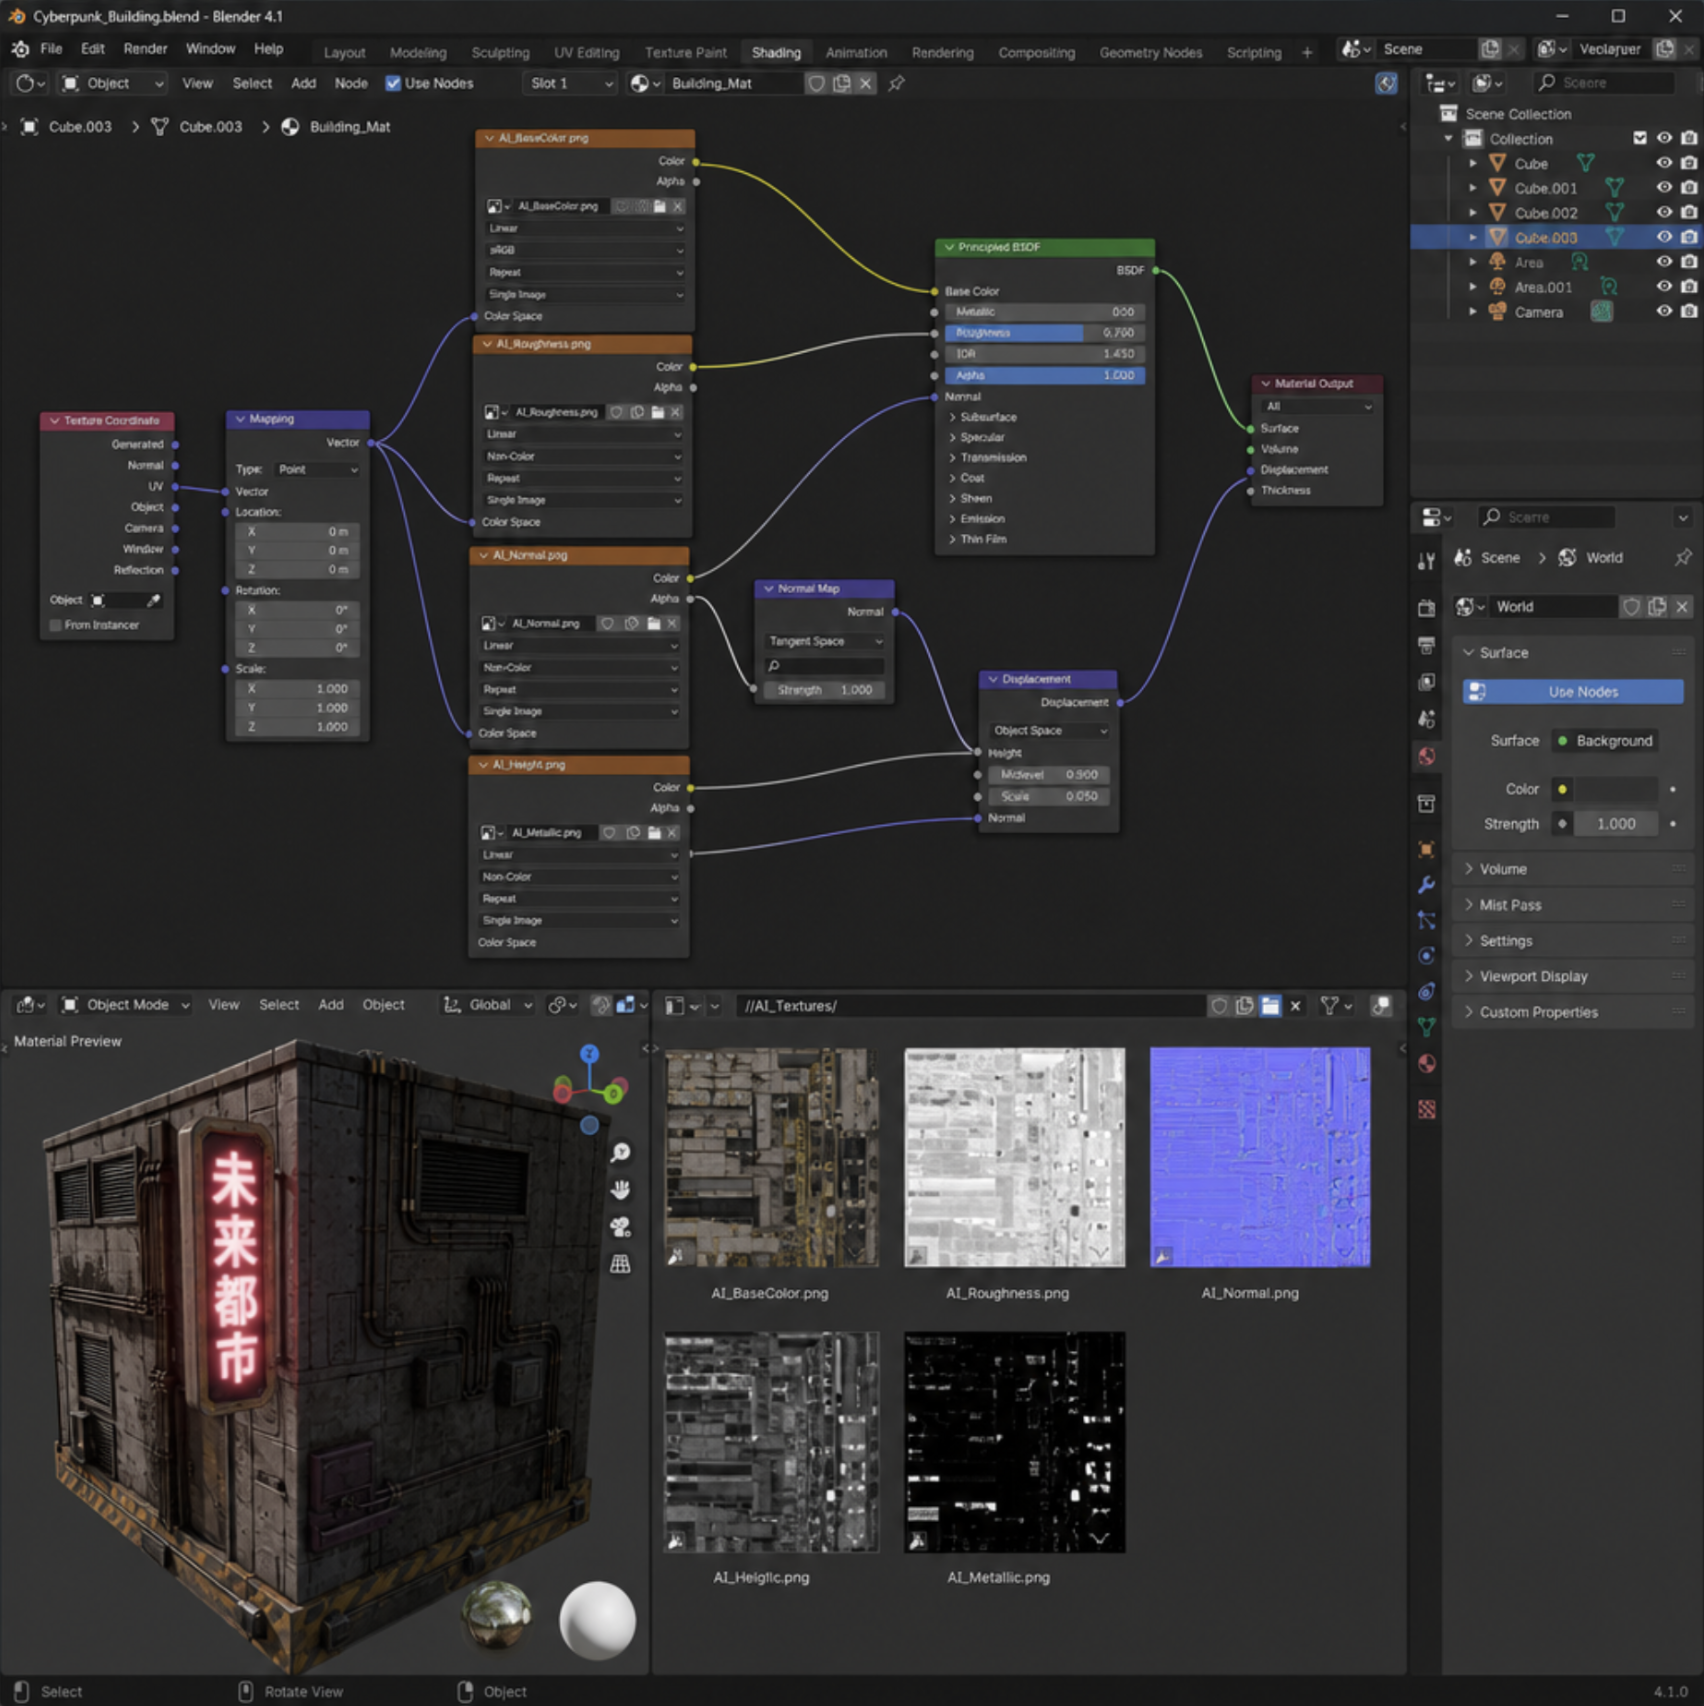Expand the Emission section of Principled BSDF
The image size is (1704, 1706).
[x=976, y=519]
